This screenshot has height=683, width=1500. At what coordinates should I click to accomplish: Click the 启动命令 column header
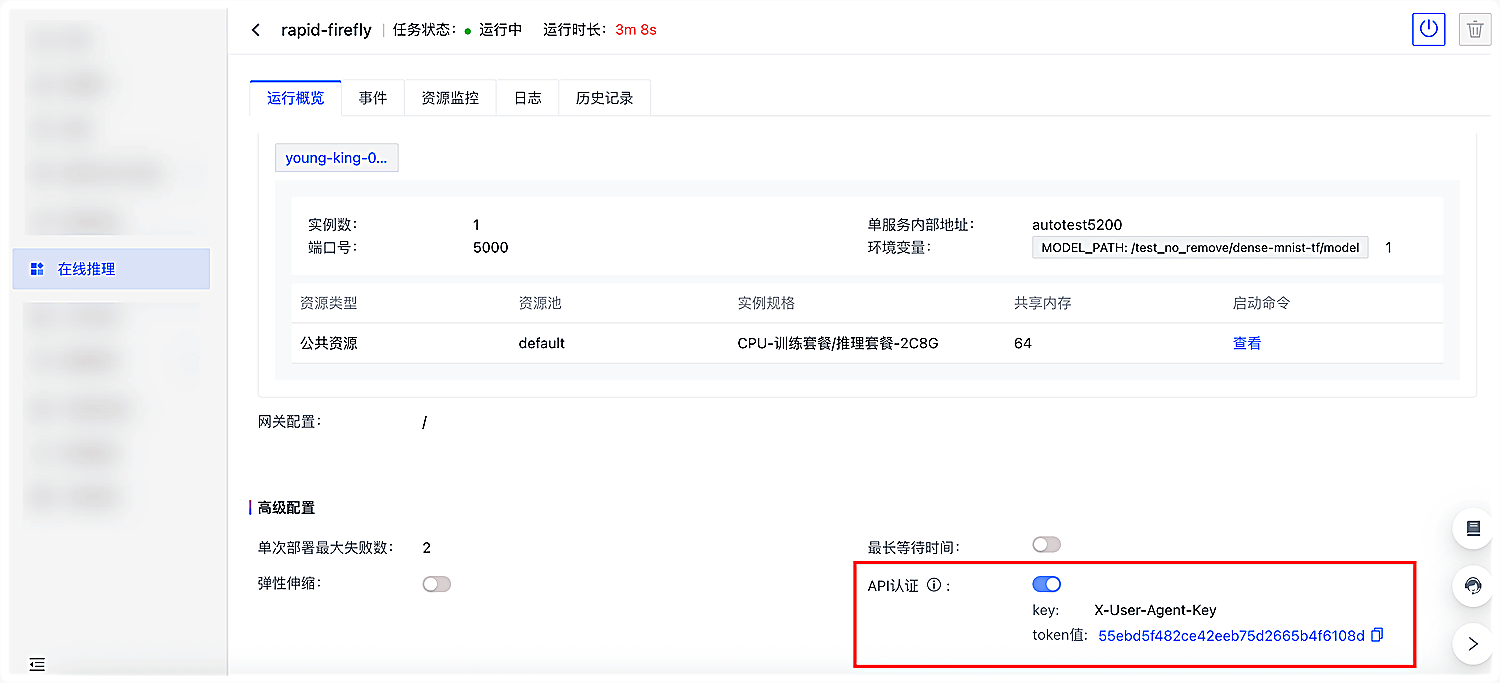(x=1262, y=303)
